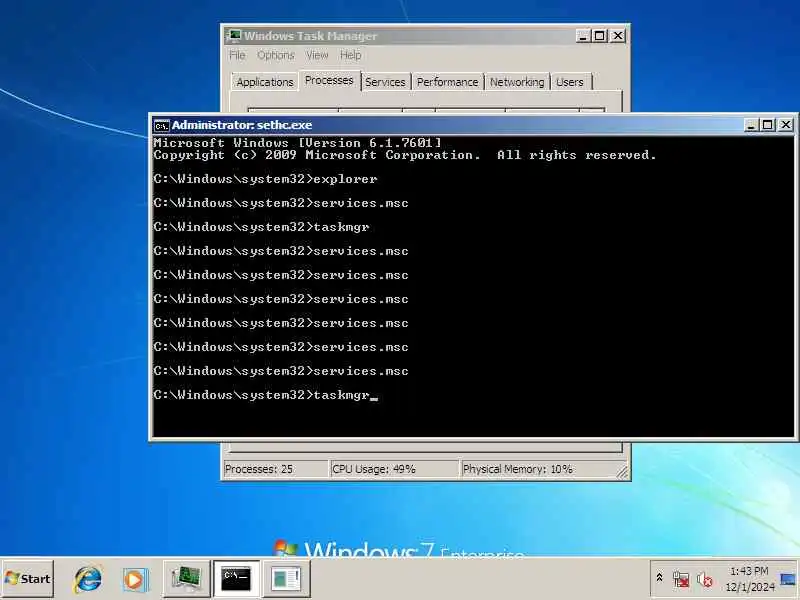Maximize the sethc.exe command window
The width and height of the screenshot is (800, 600).
point(767,125)
